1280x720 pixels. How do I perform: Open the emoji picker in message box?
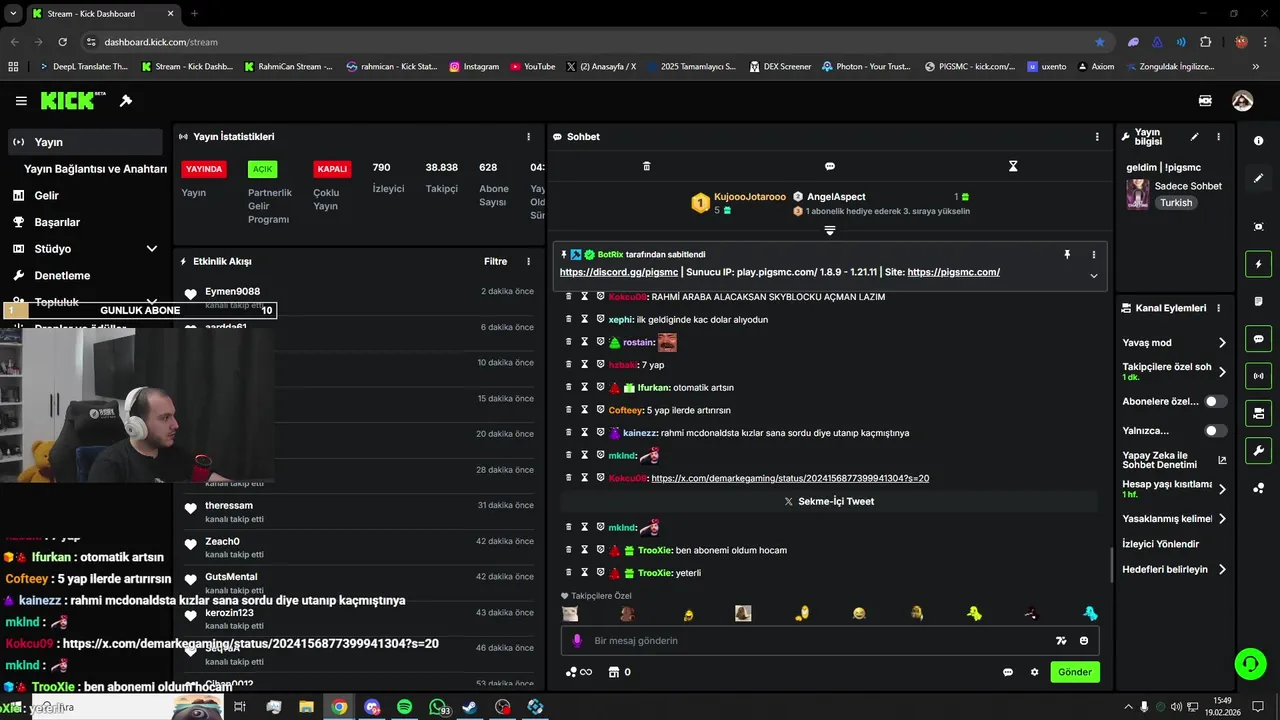point(1084,641)
